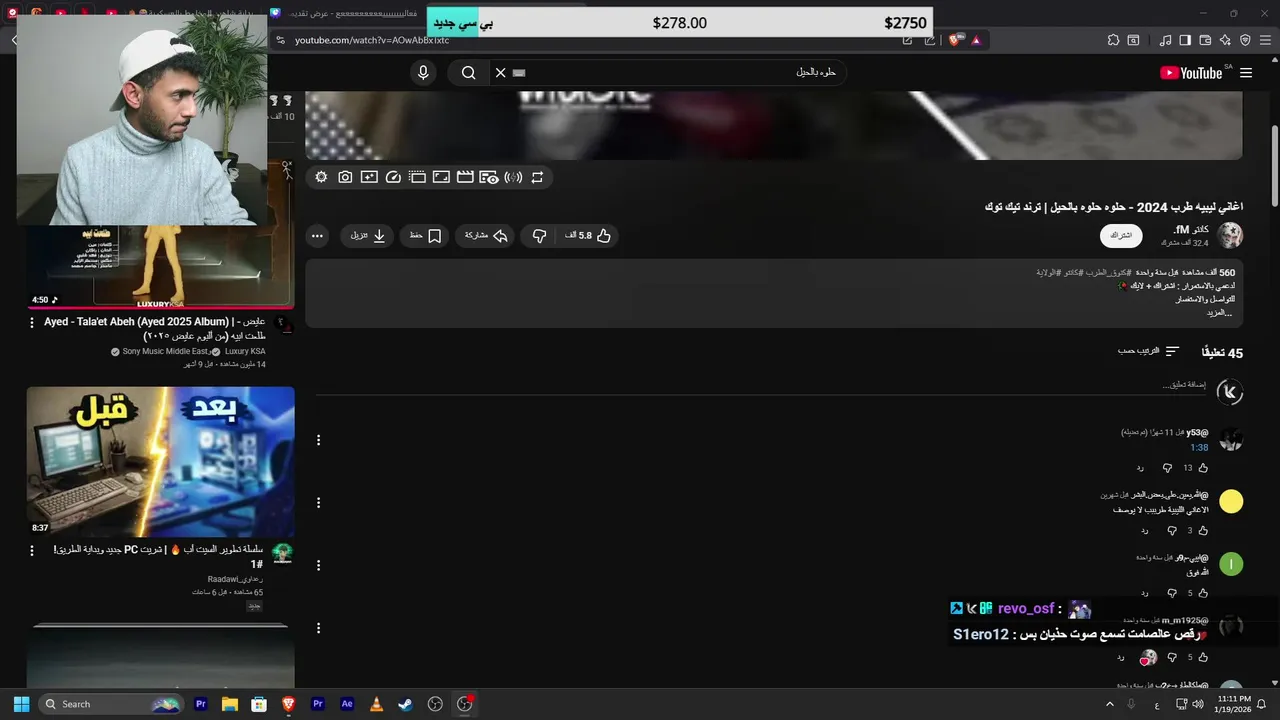
Task: Open the كافتر fM channel avatar
Action: (x=1230, y=236)
